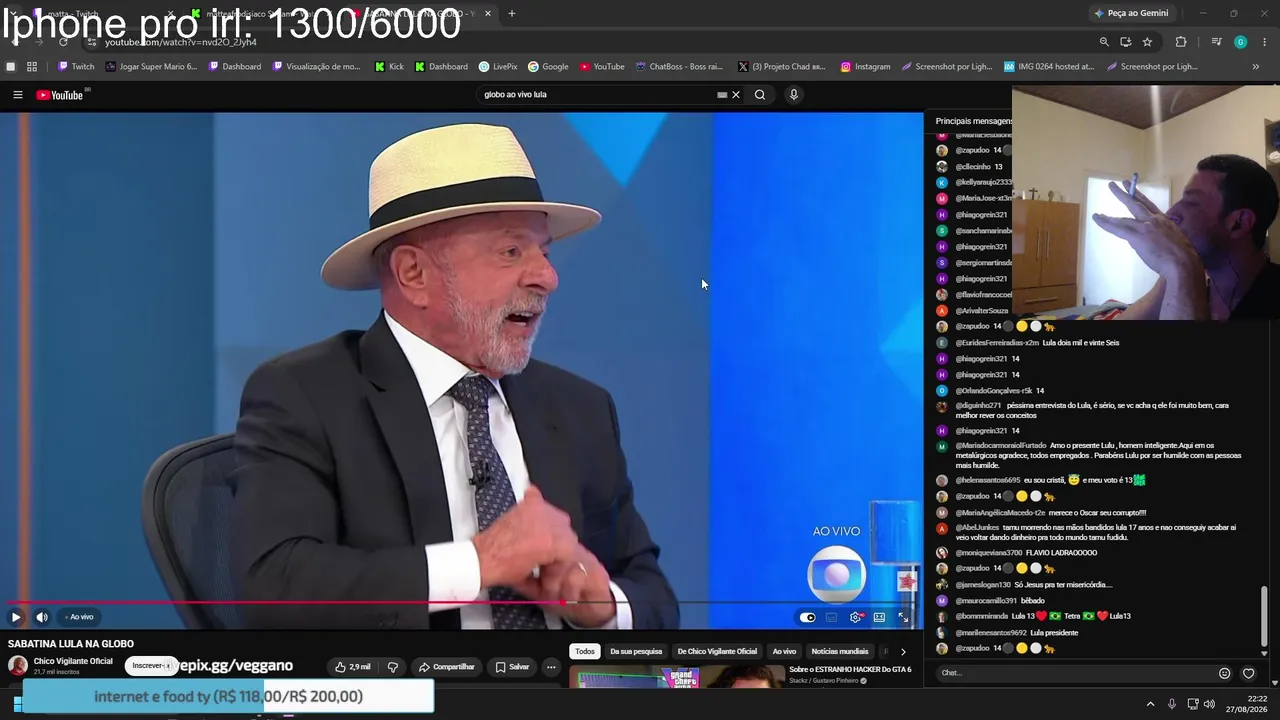
Task: Open the on-screen keyboard icon in search box
Action: click(722, 95)
